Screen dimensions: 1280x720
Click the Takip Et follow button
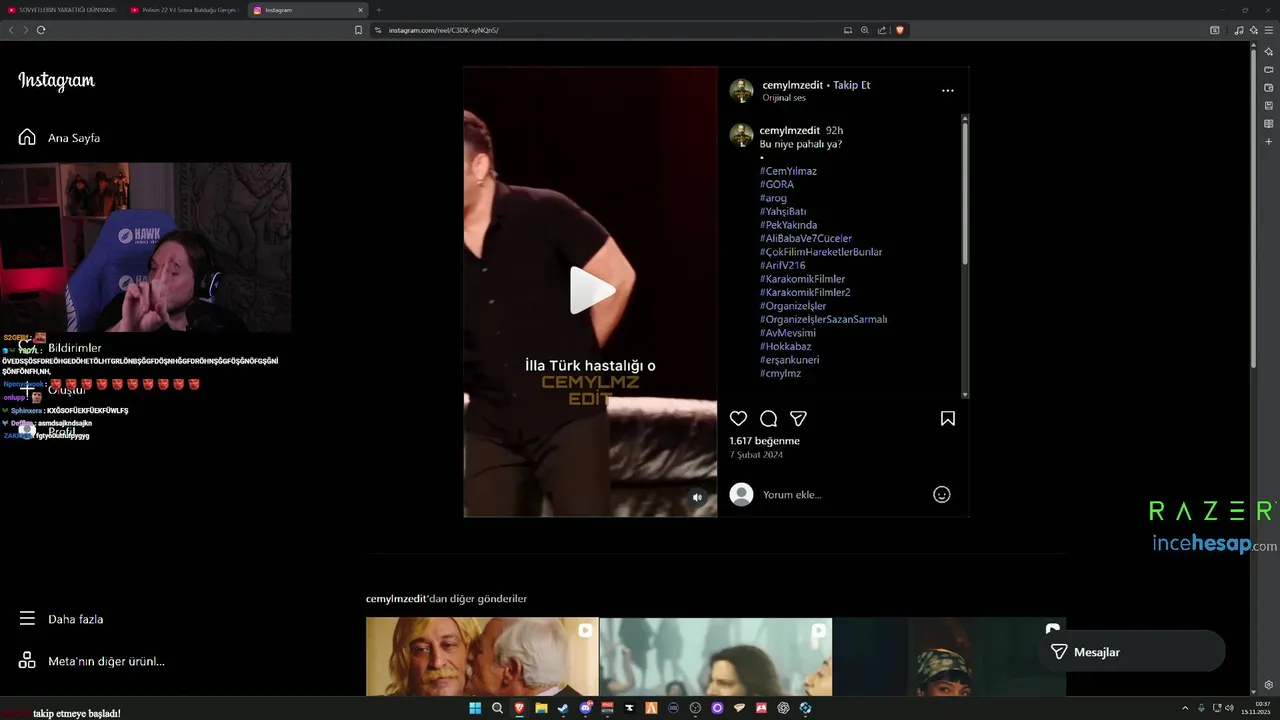coord(852,85)
